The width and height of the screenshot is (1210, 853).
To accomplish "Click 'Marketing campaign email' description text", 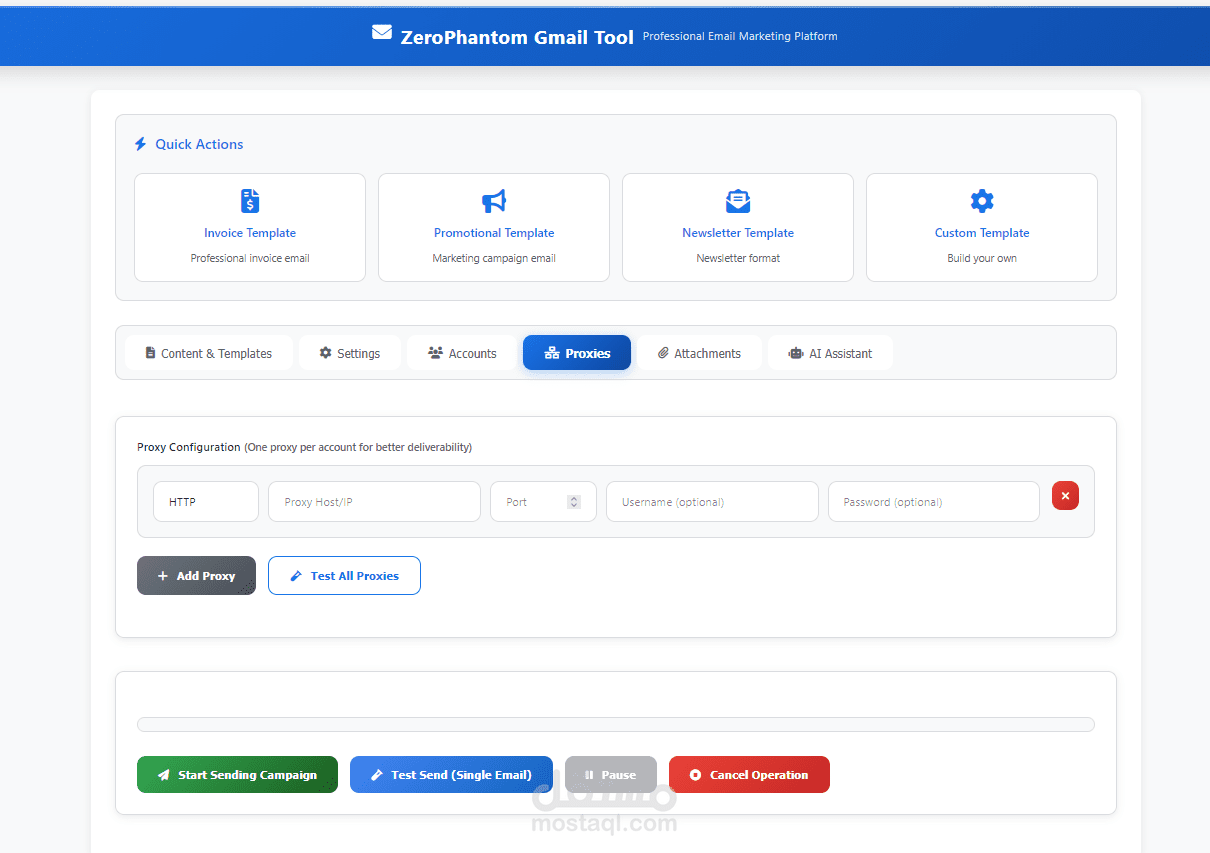I will point(494,258).
